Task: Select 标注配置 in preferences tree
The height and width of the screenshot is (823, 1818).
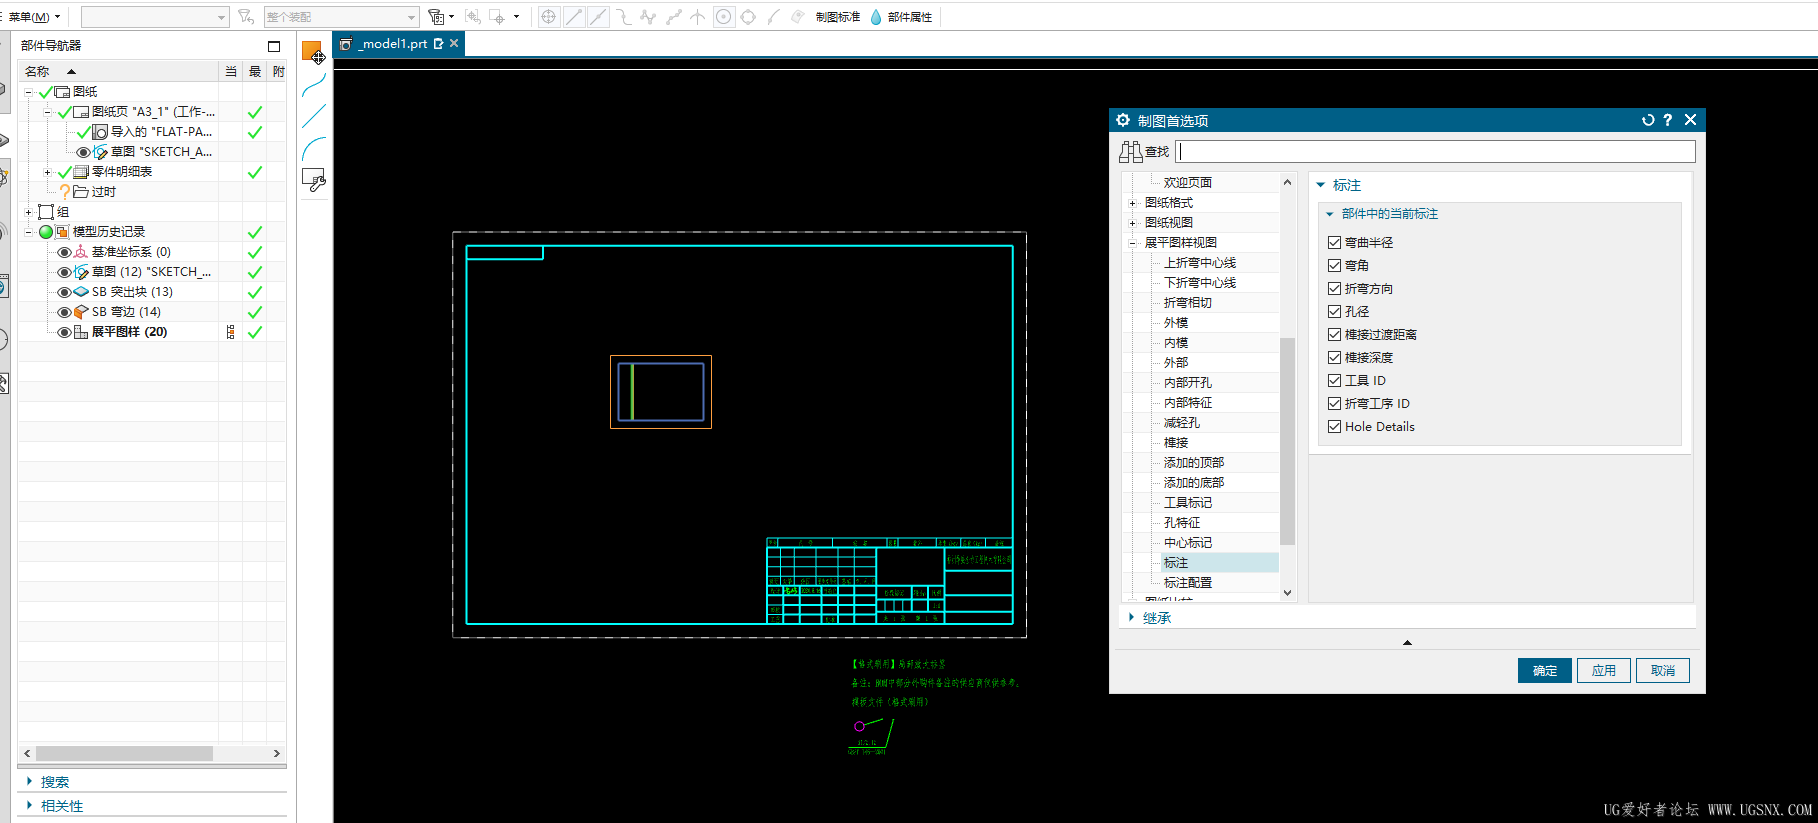Action: (1188, 583)
